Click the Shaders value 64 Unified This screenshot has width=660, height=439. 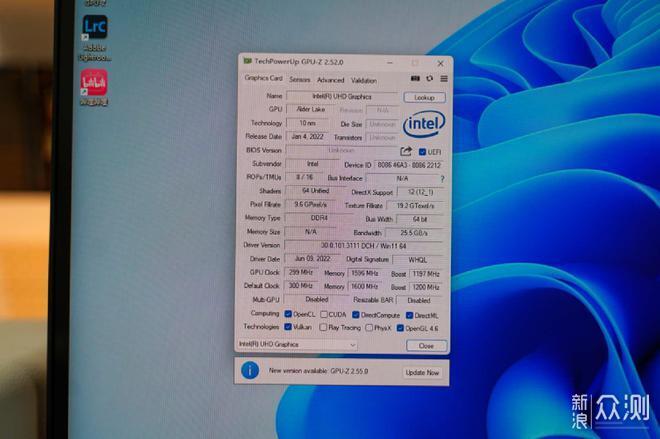pyautogui.click(x=316, y=191)
